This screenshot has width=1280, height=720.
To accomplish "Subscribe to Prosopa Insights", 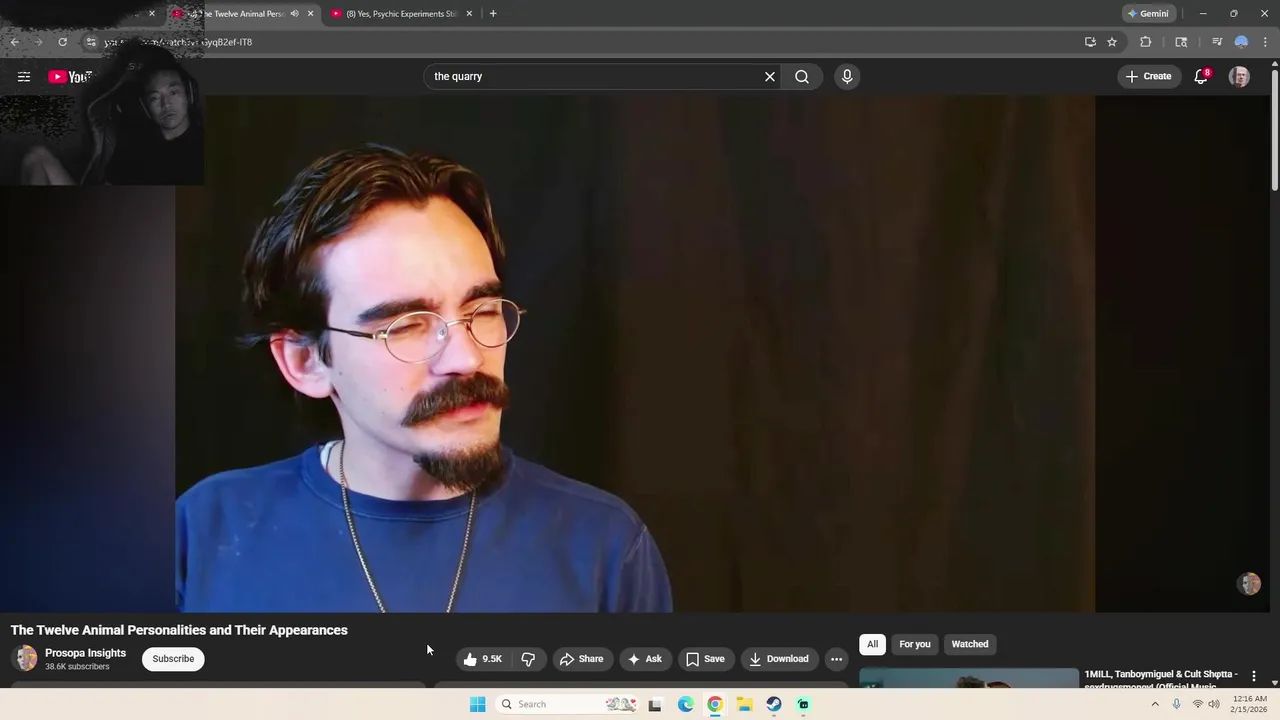I will [x=173, y=659].
